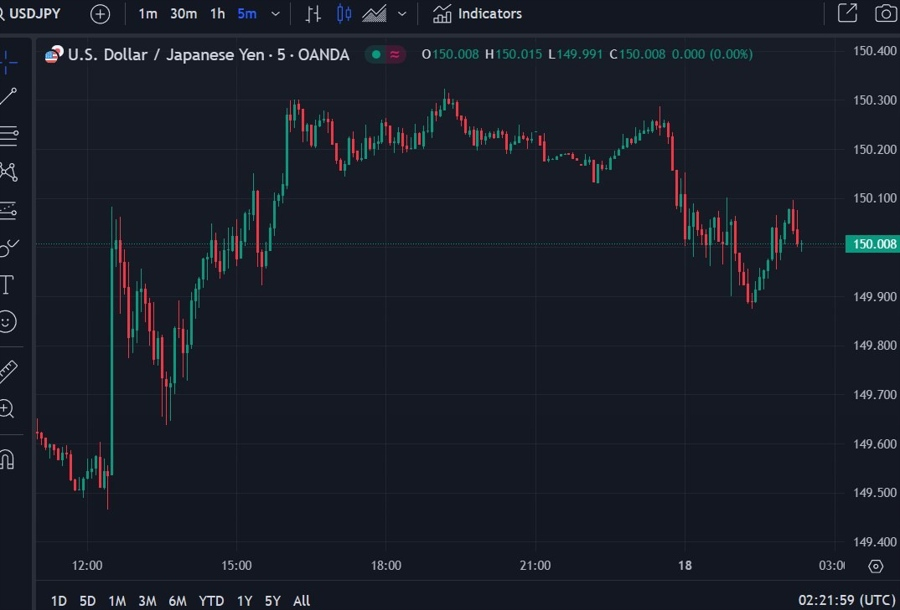Open chart settings gear icon
The image size is (900, 610).
click(875, 566)
